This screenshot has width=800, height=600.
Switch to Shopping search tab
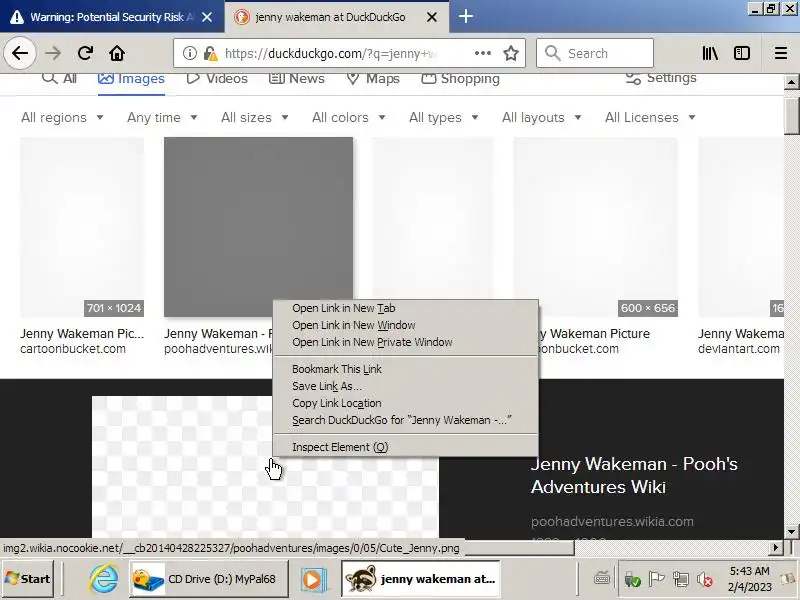pyautogui.click(x=460, y=79)
